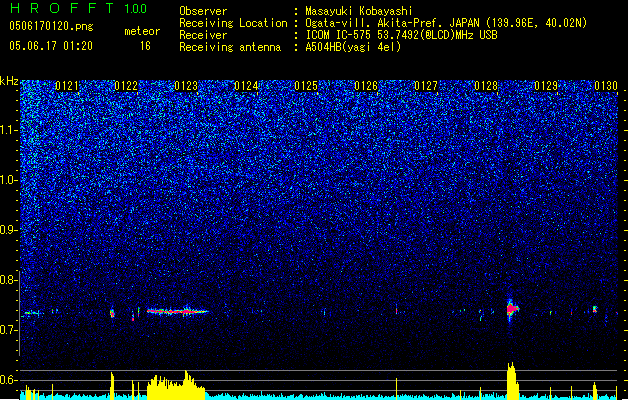Screen dimensions: 629x400
Task: Click the 1.0 kHz axis tick label
Action: (9, 180)
